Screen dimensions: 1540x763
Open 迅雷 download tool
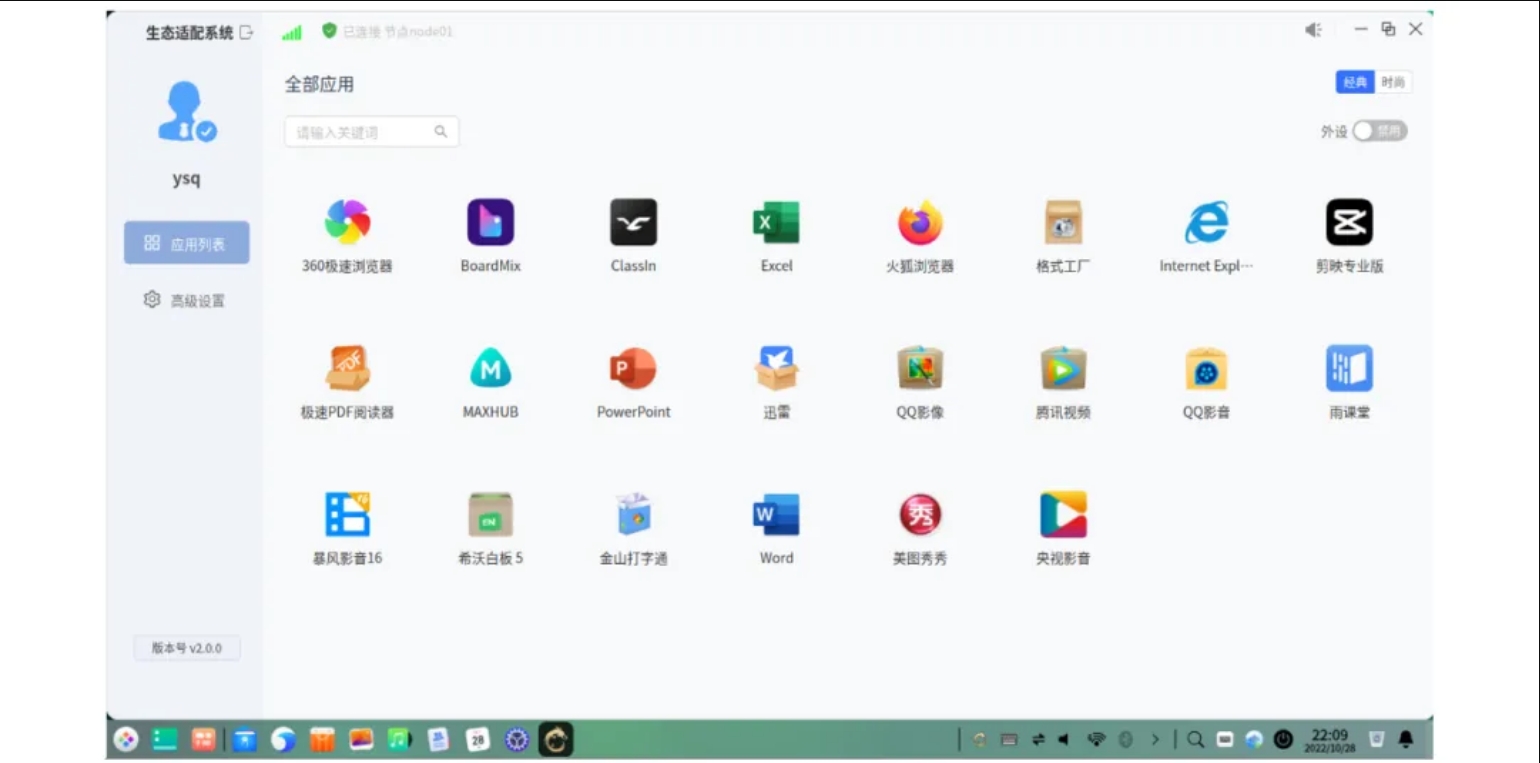[776, 368]
